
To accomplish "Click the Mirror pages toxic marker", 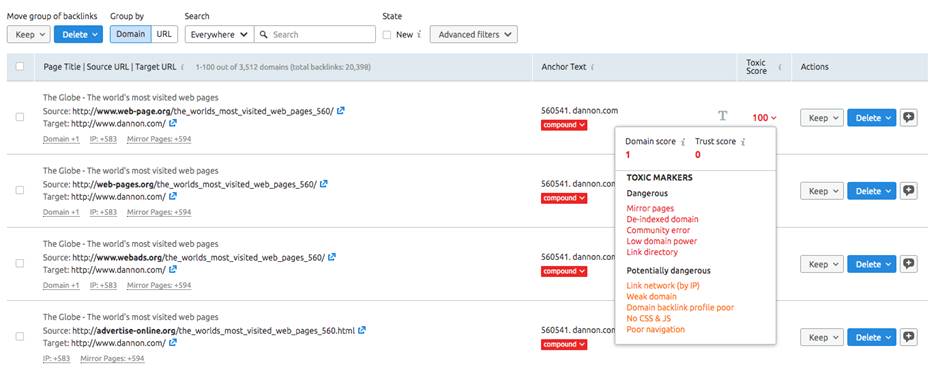I will click(x=650, y=208).
